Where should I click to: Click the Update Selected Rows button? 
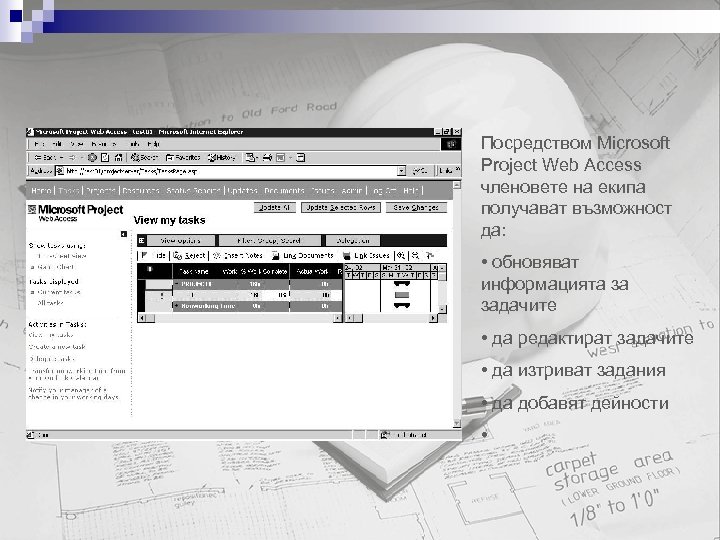click(341, 208)
